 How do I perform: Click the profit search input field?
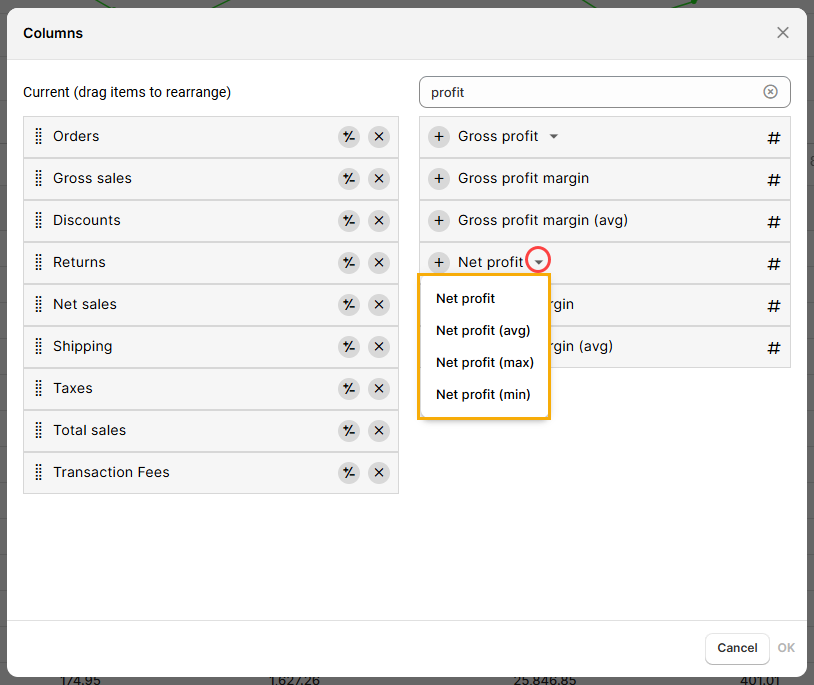[x=590, y=92]
